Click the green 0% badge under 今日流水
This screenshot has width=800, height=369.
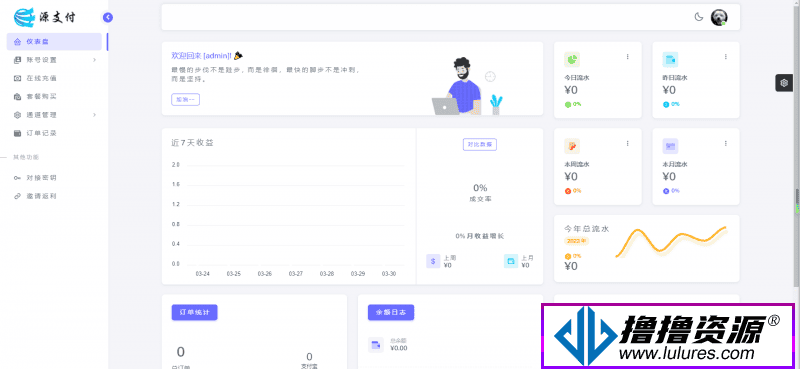click(573, 104)
